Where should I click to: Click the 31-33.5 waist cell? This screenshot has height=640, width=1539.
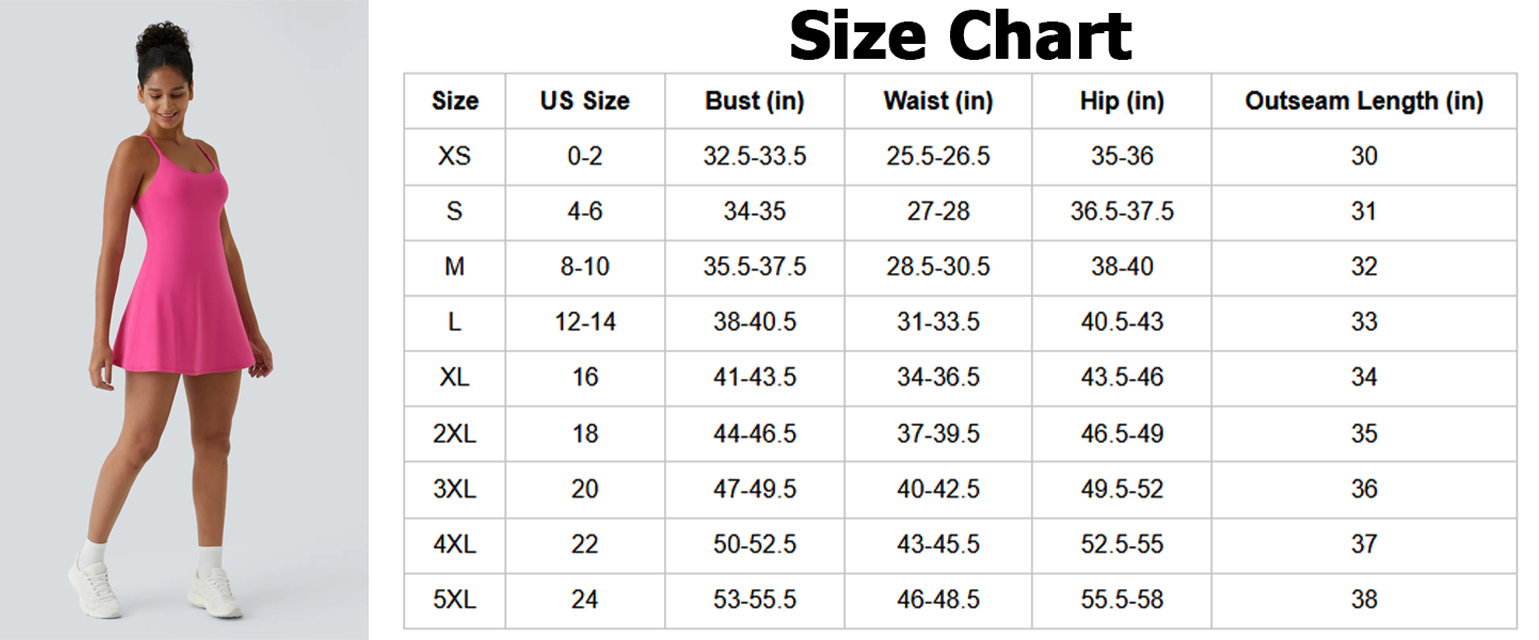[938, 322]
